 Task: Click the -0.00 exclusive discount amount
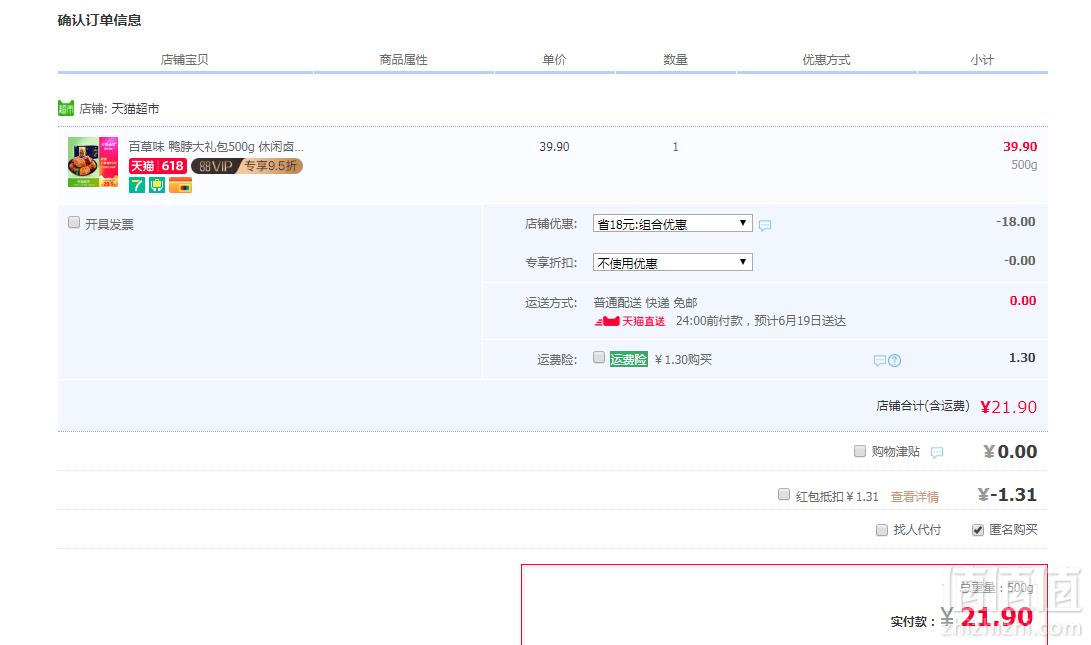1019,261
